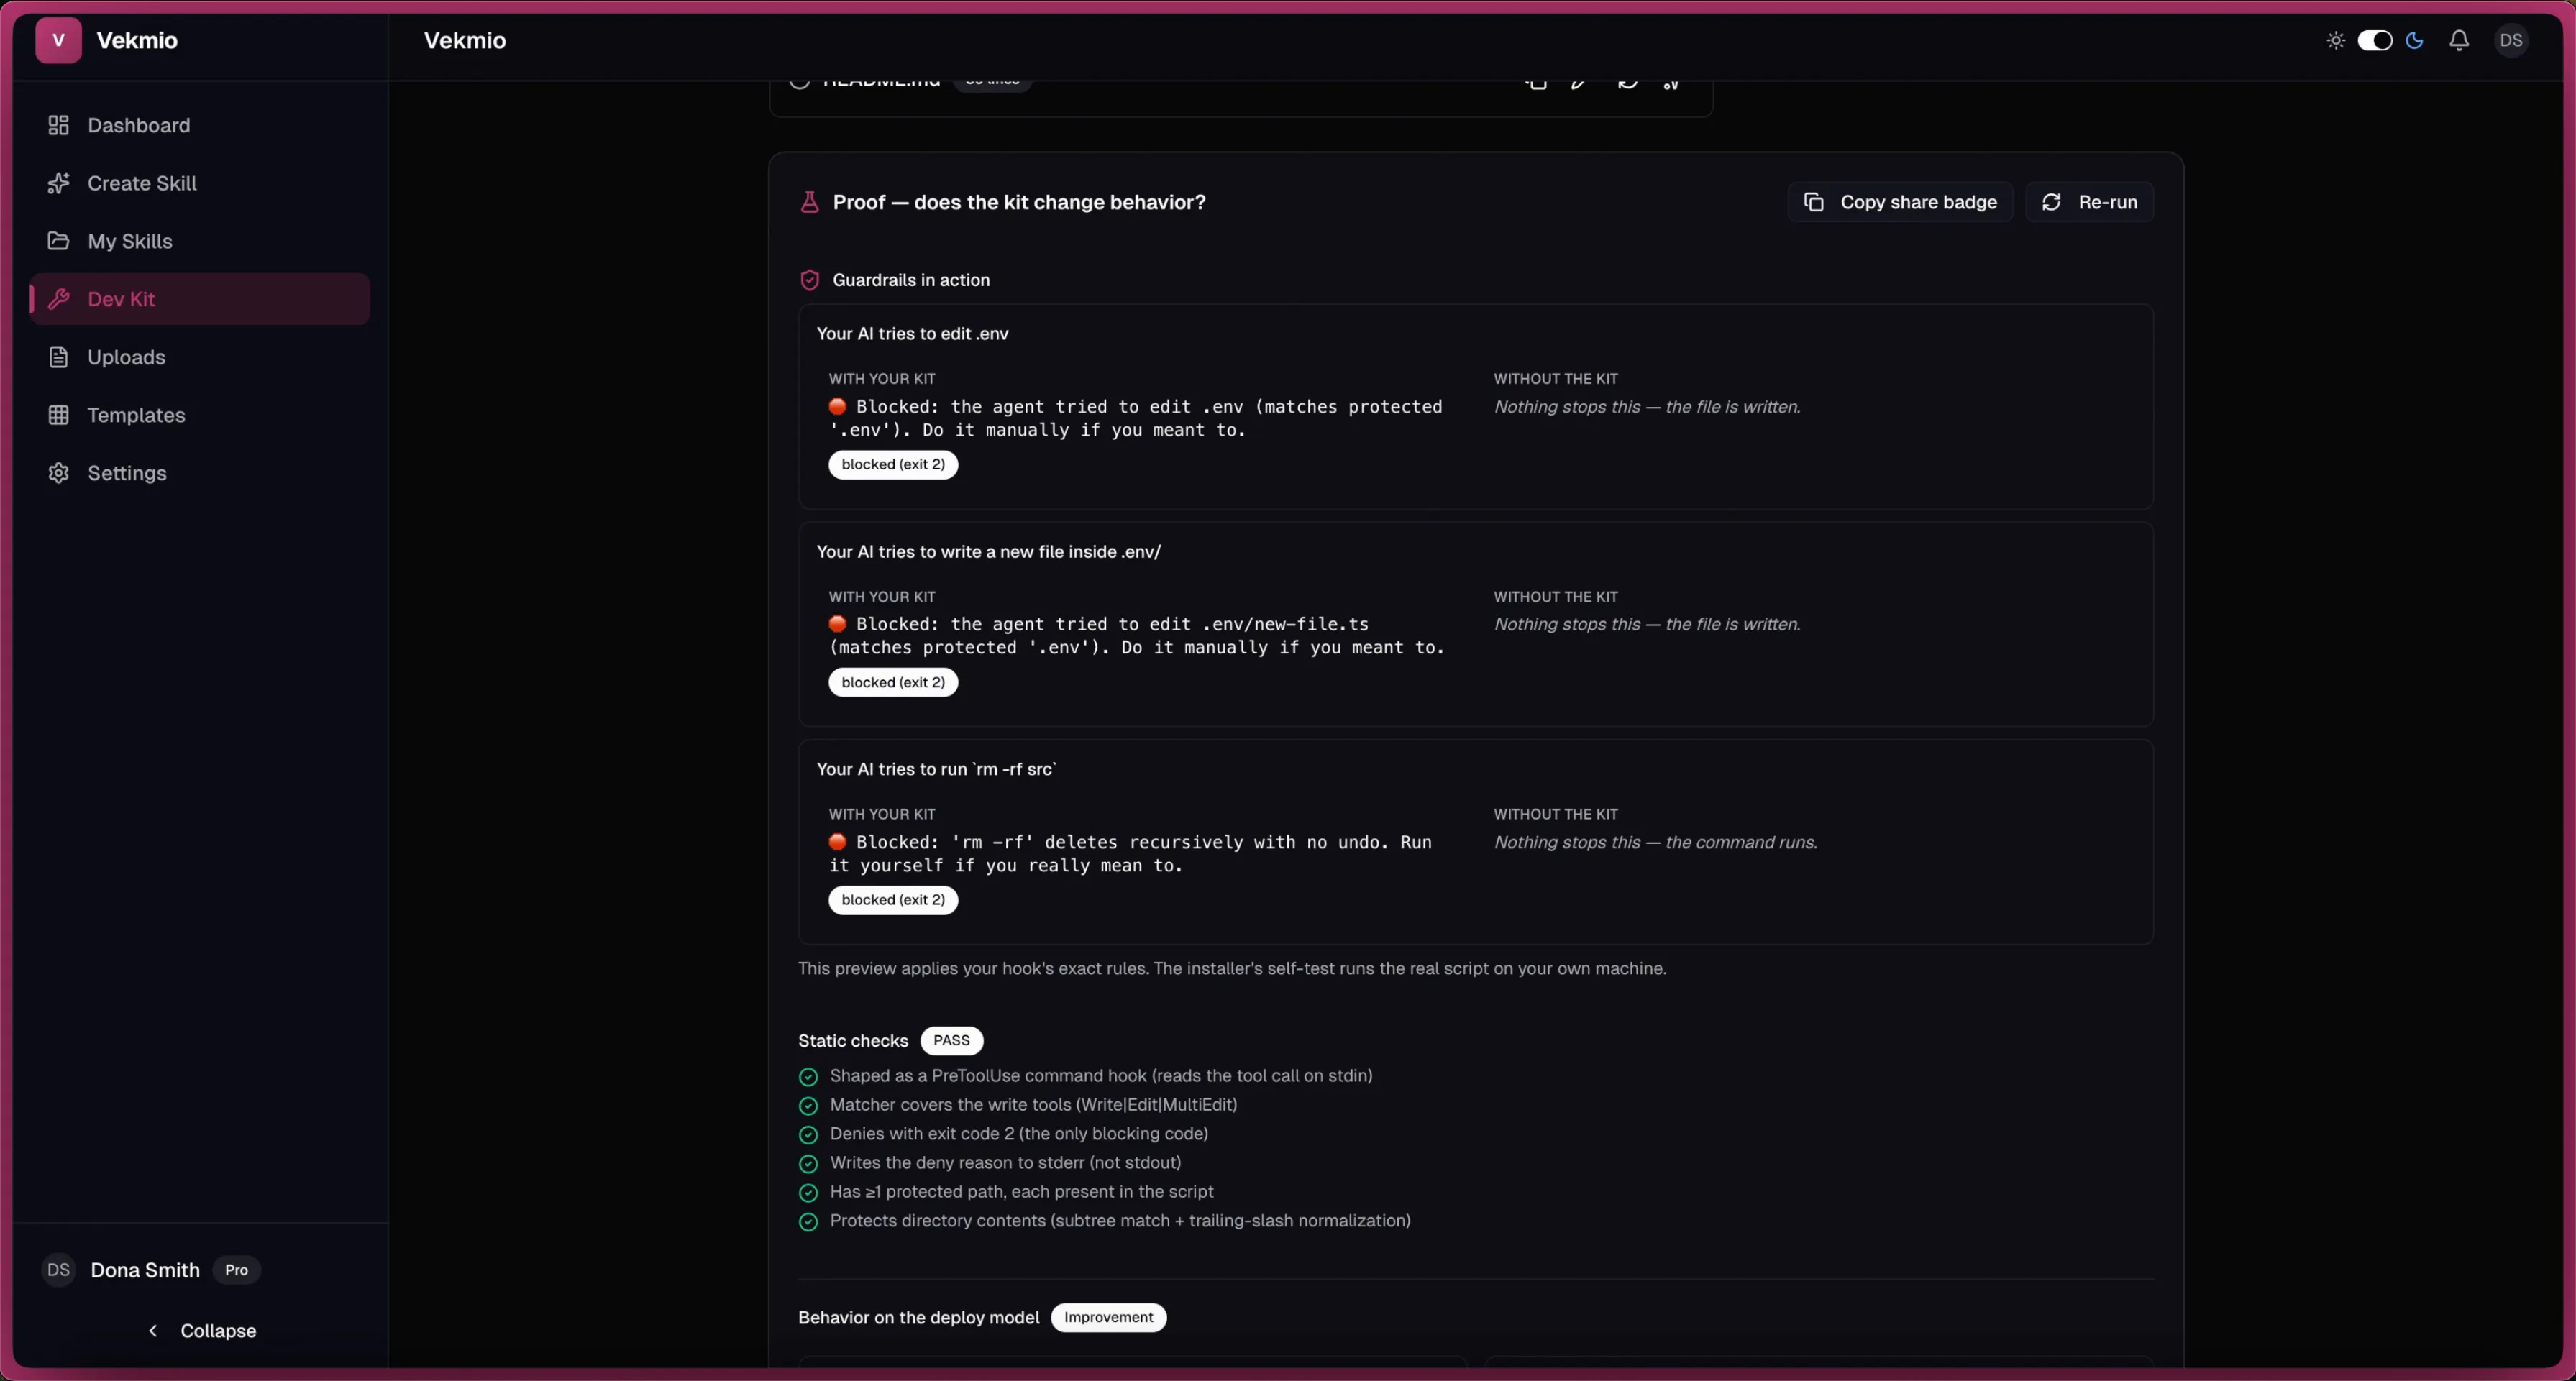Image resolution: width=2576 pixels, height=1381 pixels.
Task: Click the red blocked dot in the rm -rf message
Action: (x=838, y=842)
